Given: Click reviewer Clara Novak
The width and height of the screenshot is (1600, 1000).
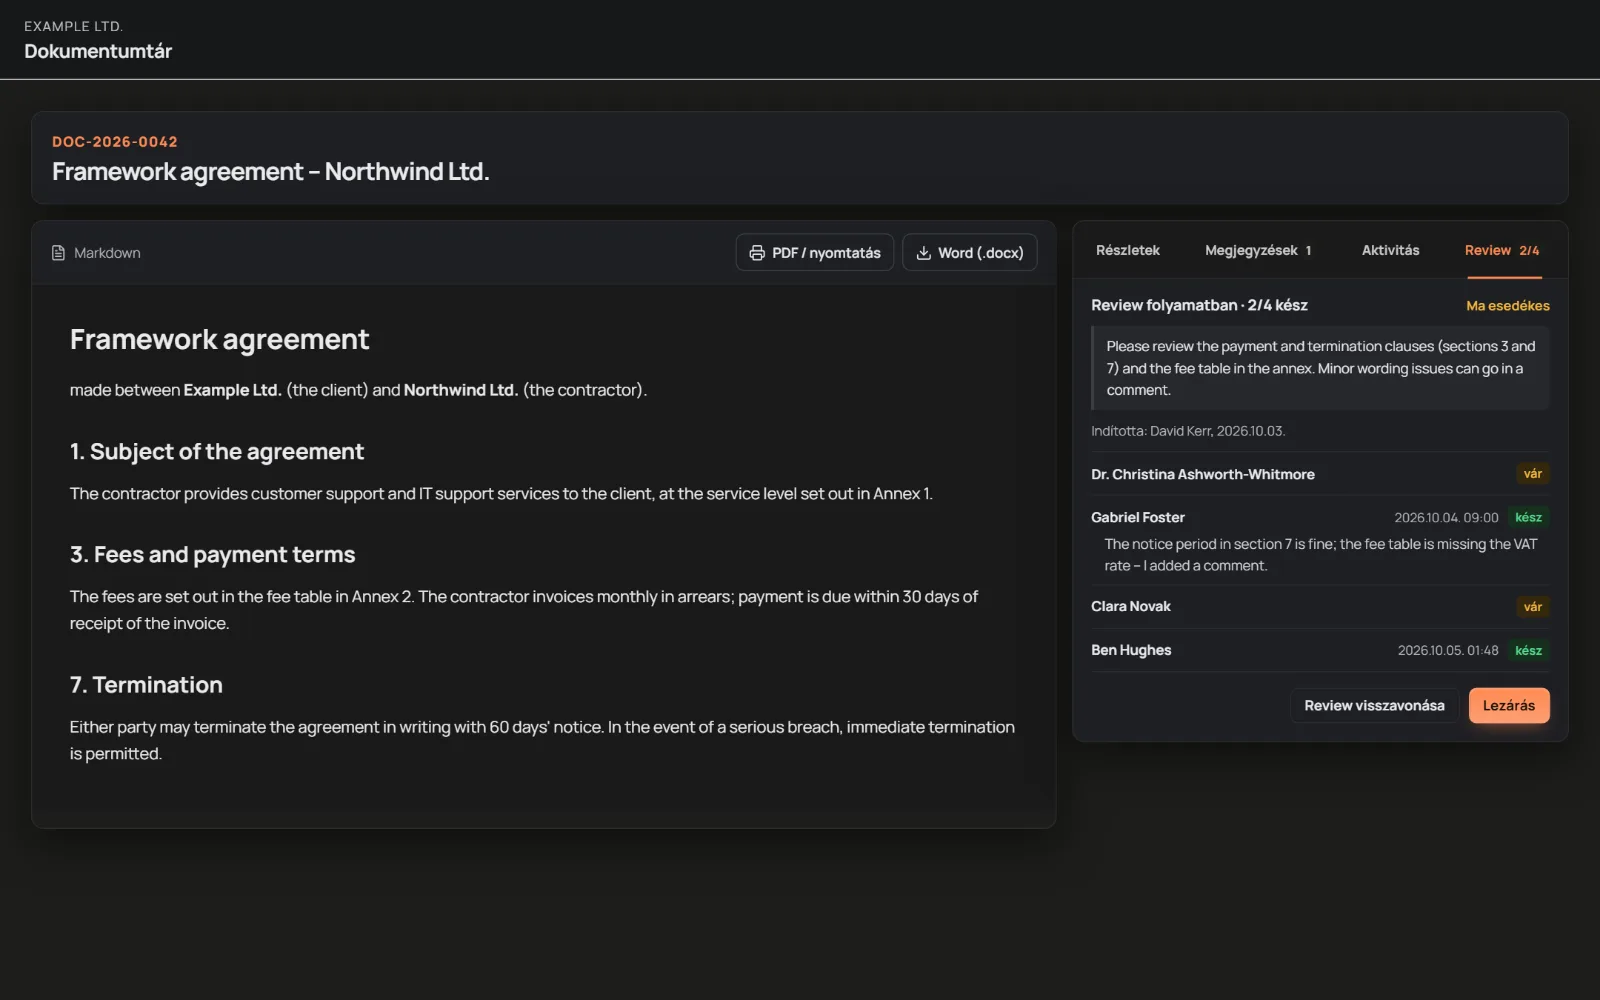Looking at the screenshot, I should (x=1131, y=606).
